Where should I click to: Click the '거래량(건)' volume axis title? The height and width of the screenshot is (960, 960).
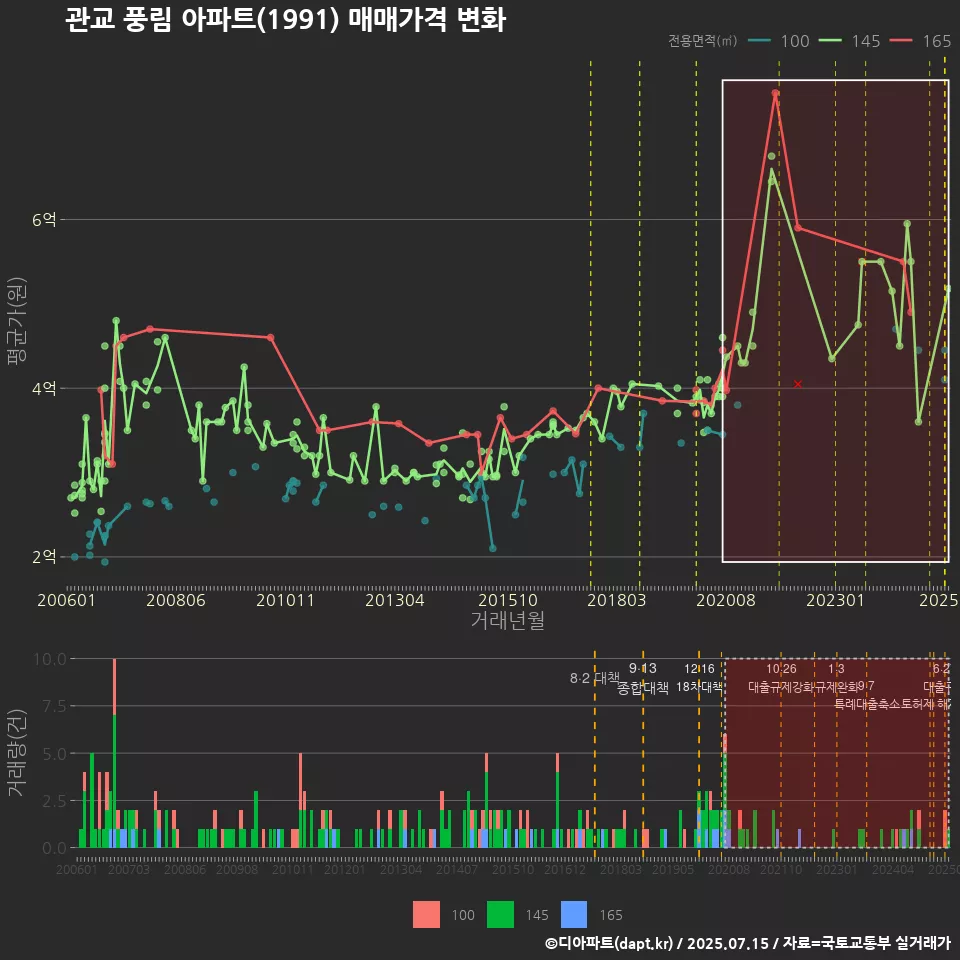17,753
